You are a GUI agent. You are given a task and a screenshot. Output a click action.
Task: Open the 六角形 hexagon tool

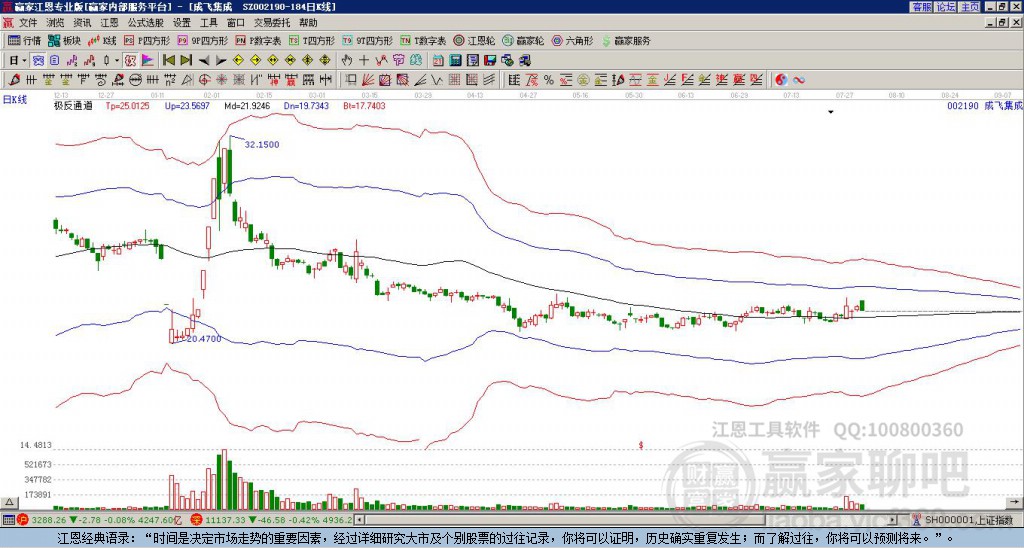(x=573, y=40)
